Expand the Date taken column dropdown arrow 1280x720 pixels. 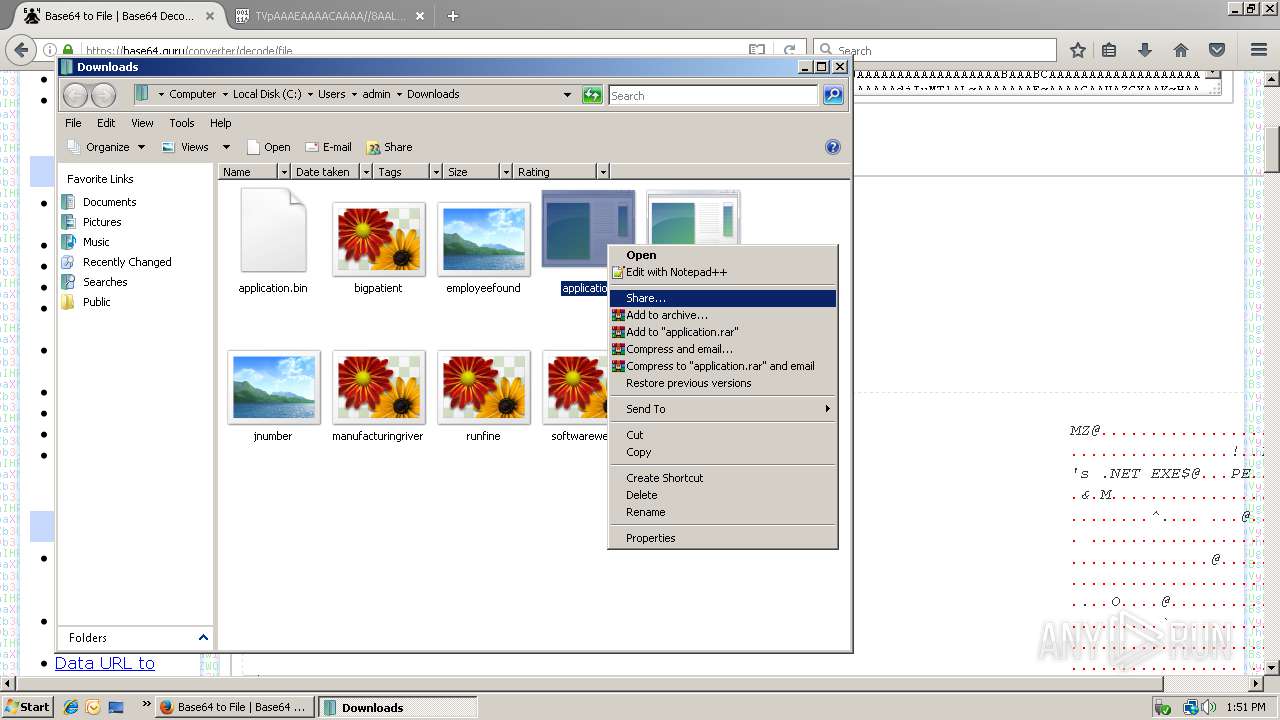[x=366, y=172]
